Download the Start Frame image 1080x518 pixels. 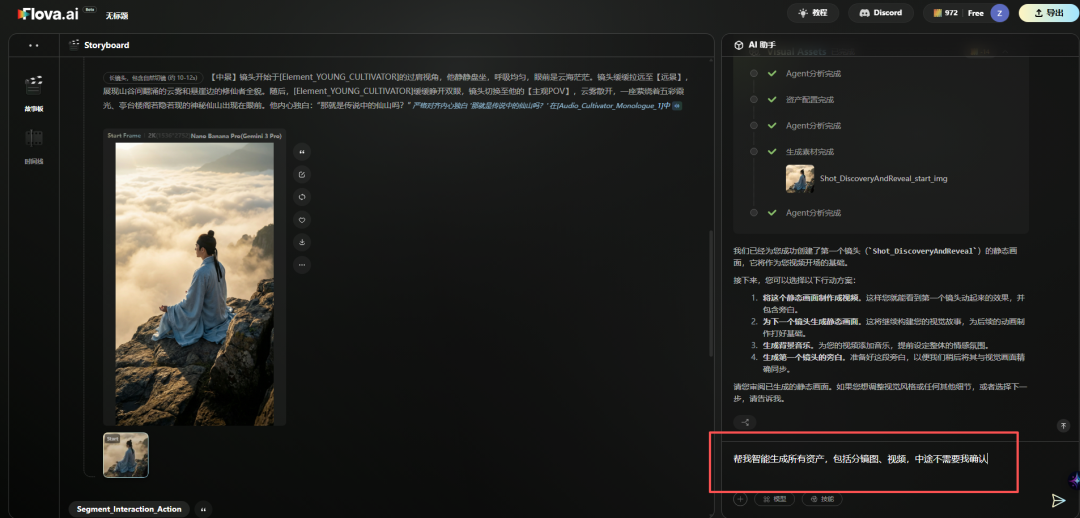(x=302, y=242)
